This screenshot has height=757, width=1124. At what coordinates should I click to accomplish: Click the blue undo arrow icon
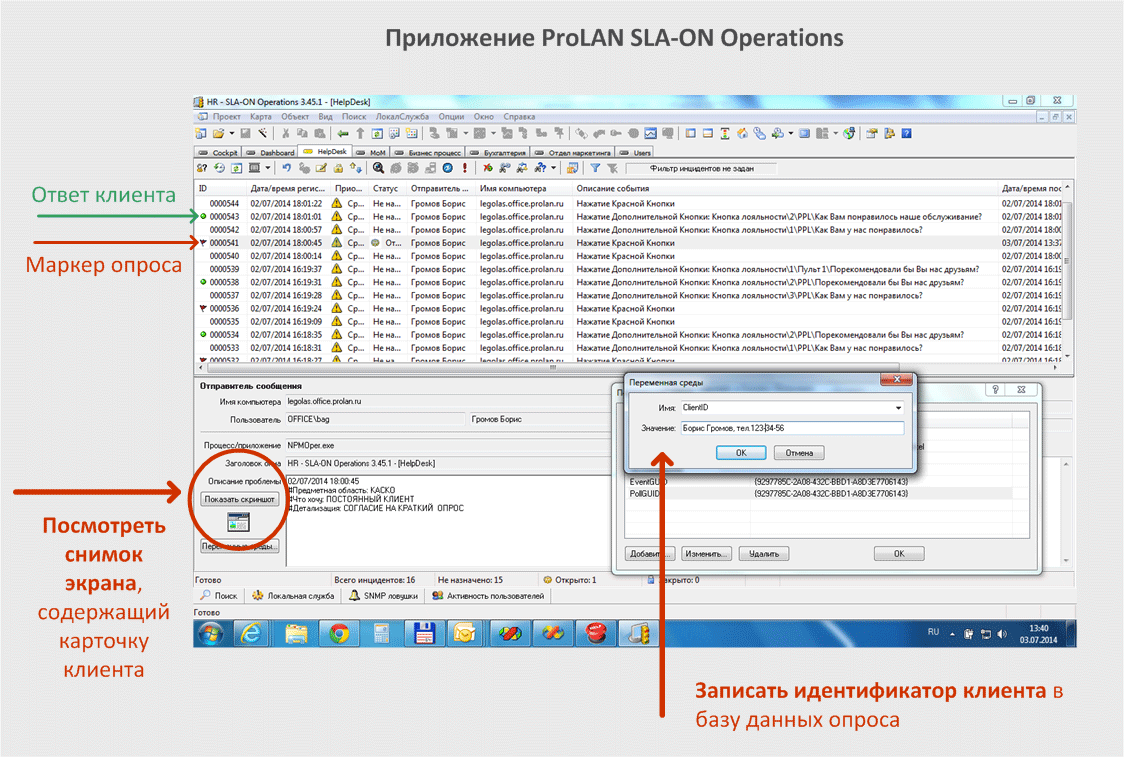287,168
